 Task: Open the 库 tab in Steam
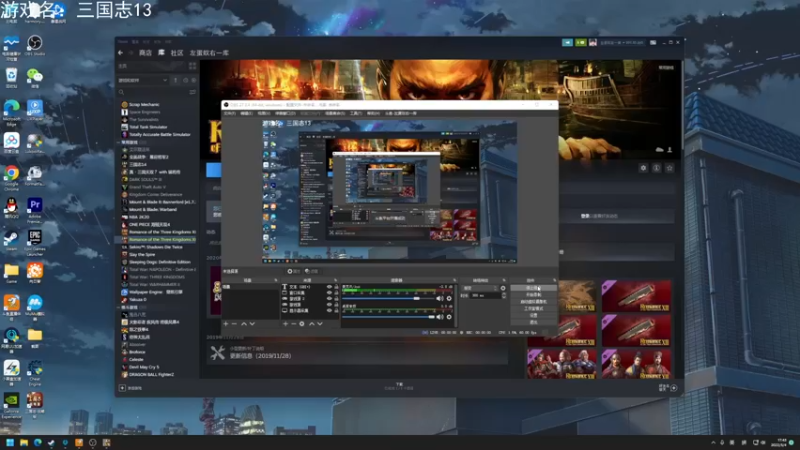tap(161, 53)
